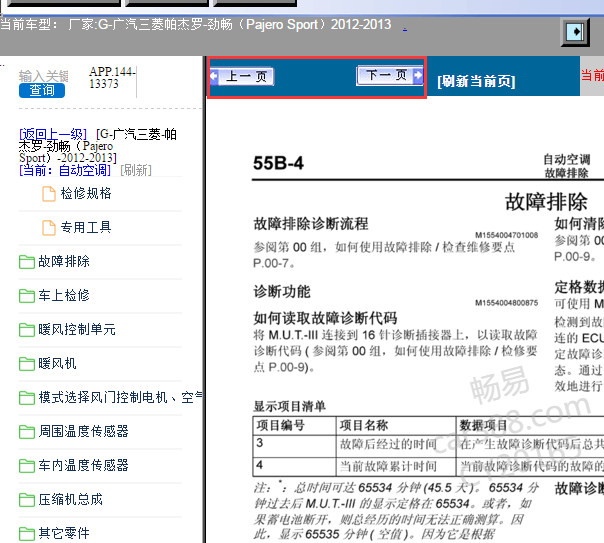Screen dimensions: 604x543
Task: Expand the 车内温度传感器 folder
Action: coord(83,465)
